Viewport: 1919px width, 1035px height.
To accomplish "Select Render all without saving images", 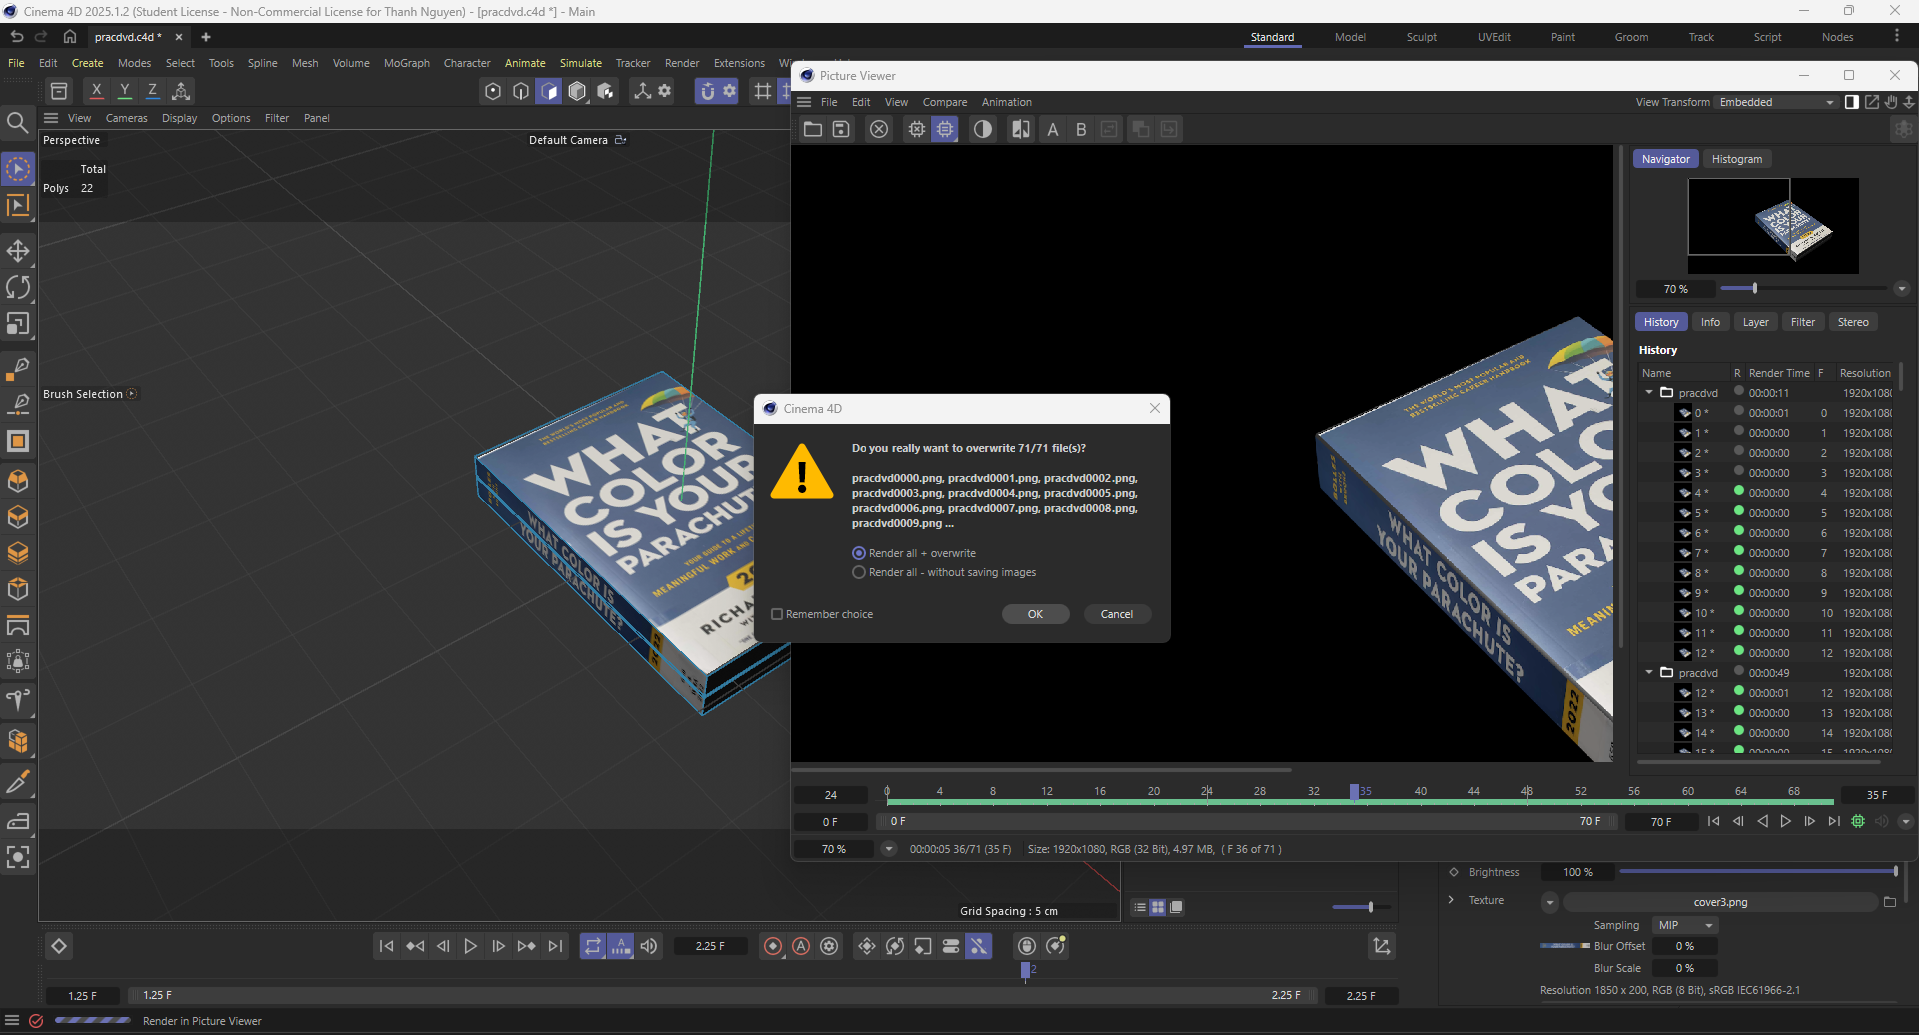I will click(859, 572).
